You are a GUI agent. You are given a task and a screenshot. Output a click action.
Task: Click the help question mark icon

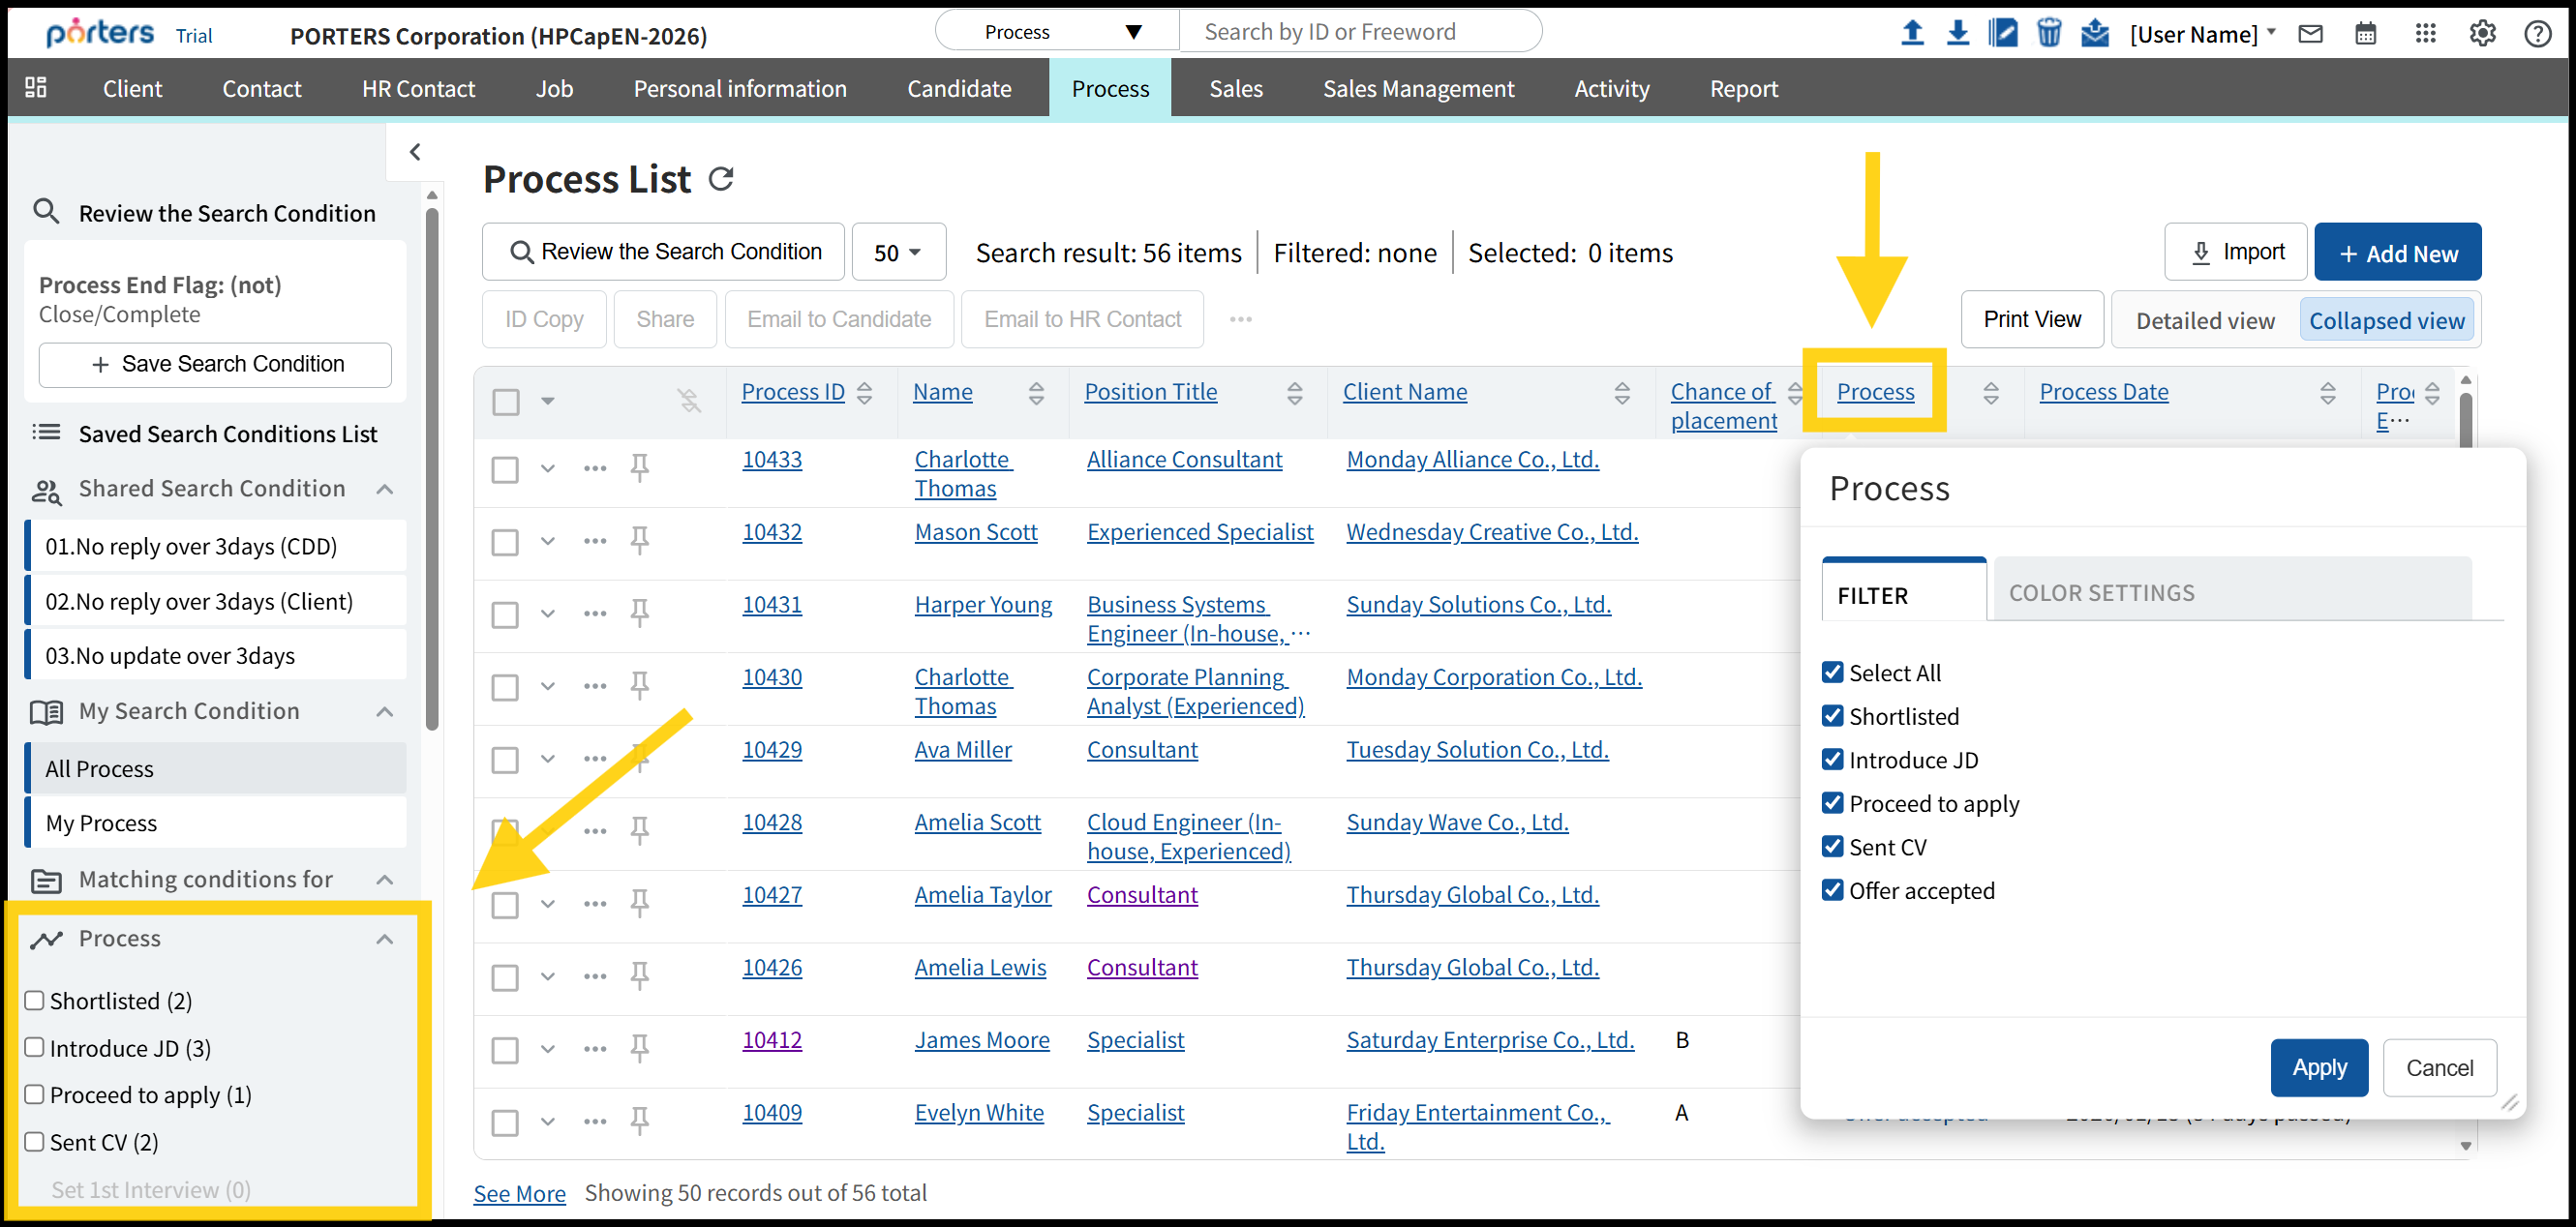coord(2537,34)
